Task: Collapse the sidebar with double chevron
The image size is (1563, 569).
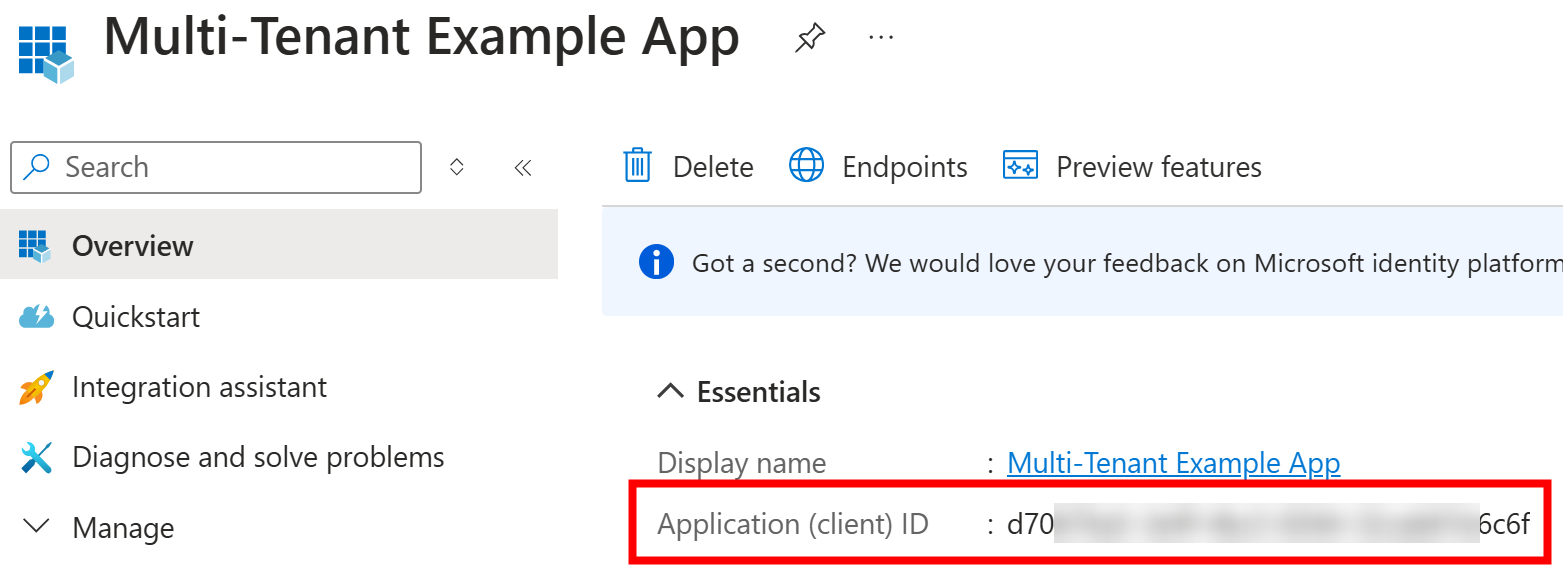Action: tap(522, 167)
